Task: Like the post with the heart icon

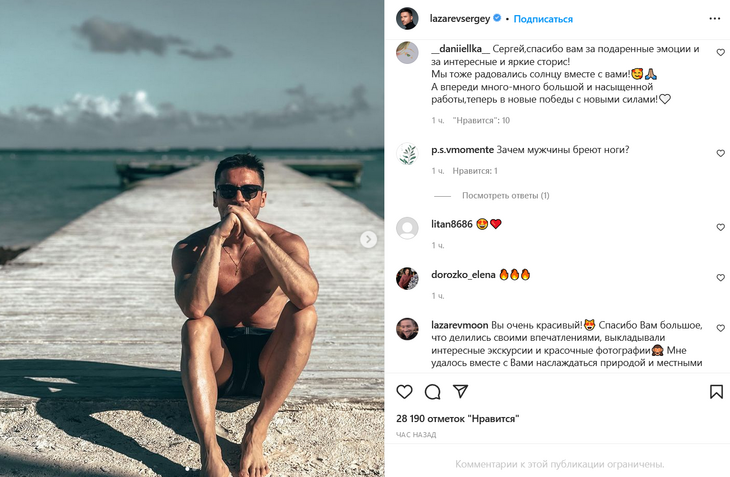Action: 404,392
